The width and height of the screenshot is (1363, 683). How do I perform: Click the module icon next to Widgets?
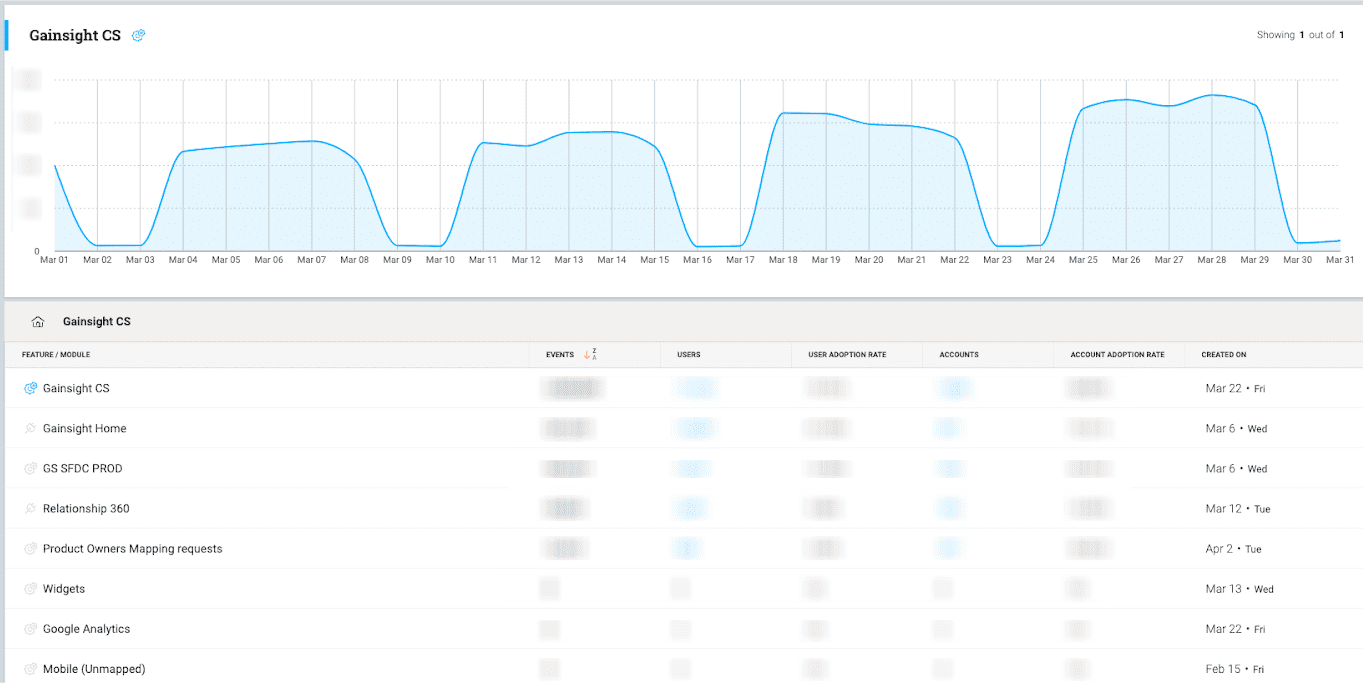click(x=30, y=589)
